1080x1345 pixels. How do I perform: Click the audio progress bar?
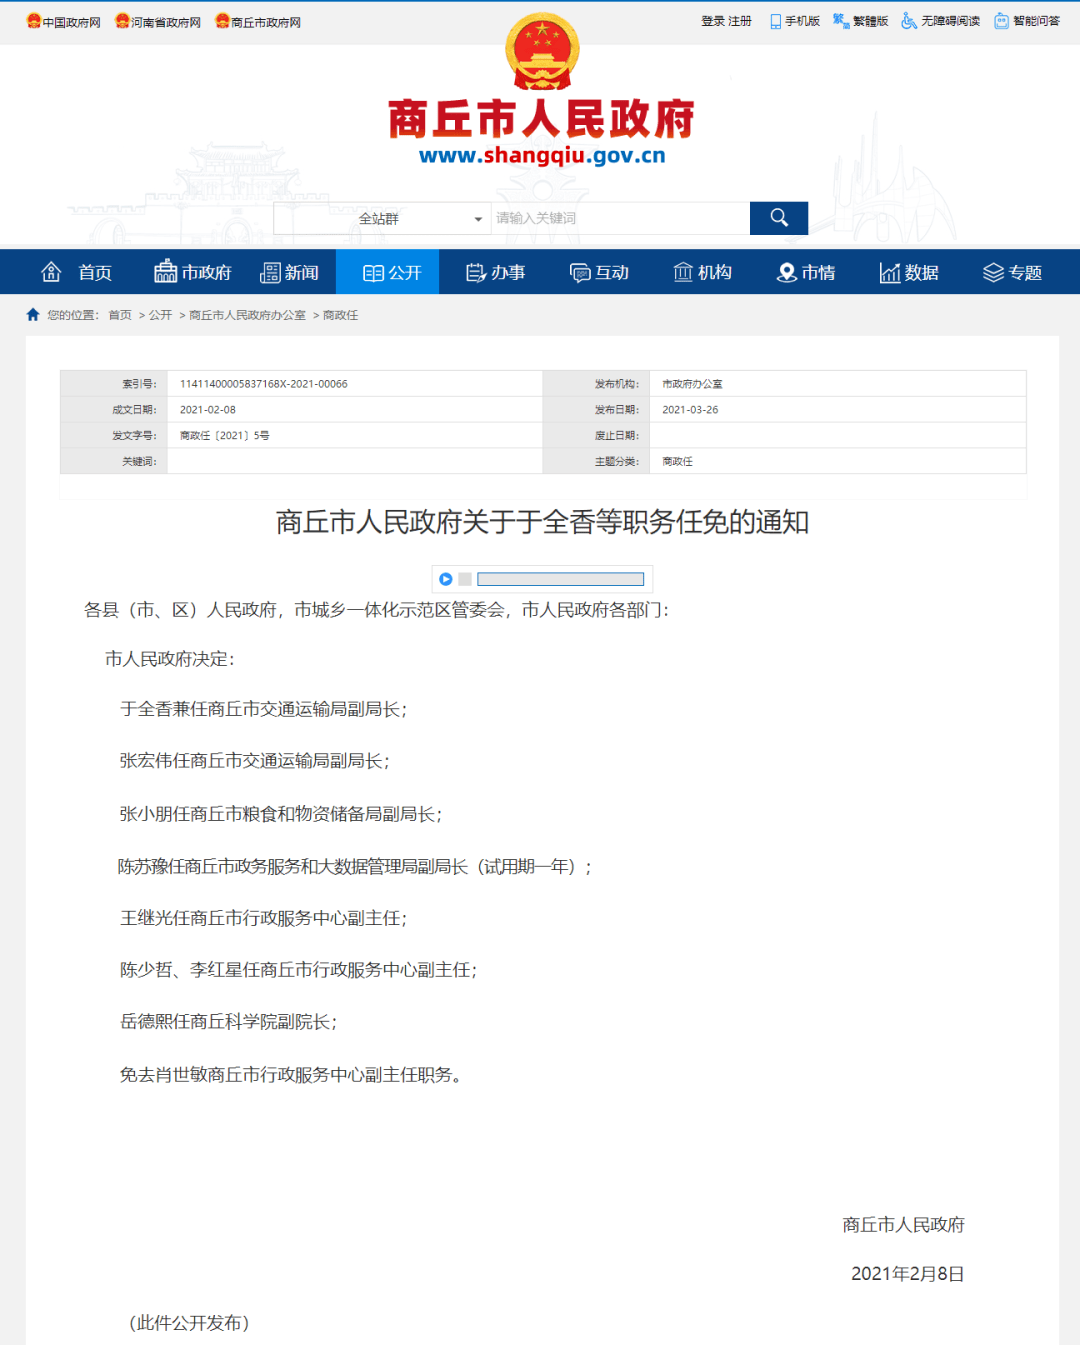[x=561, y=579]
